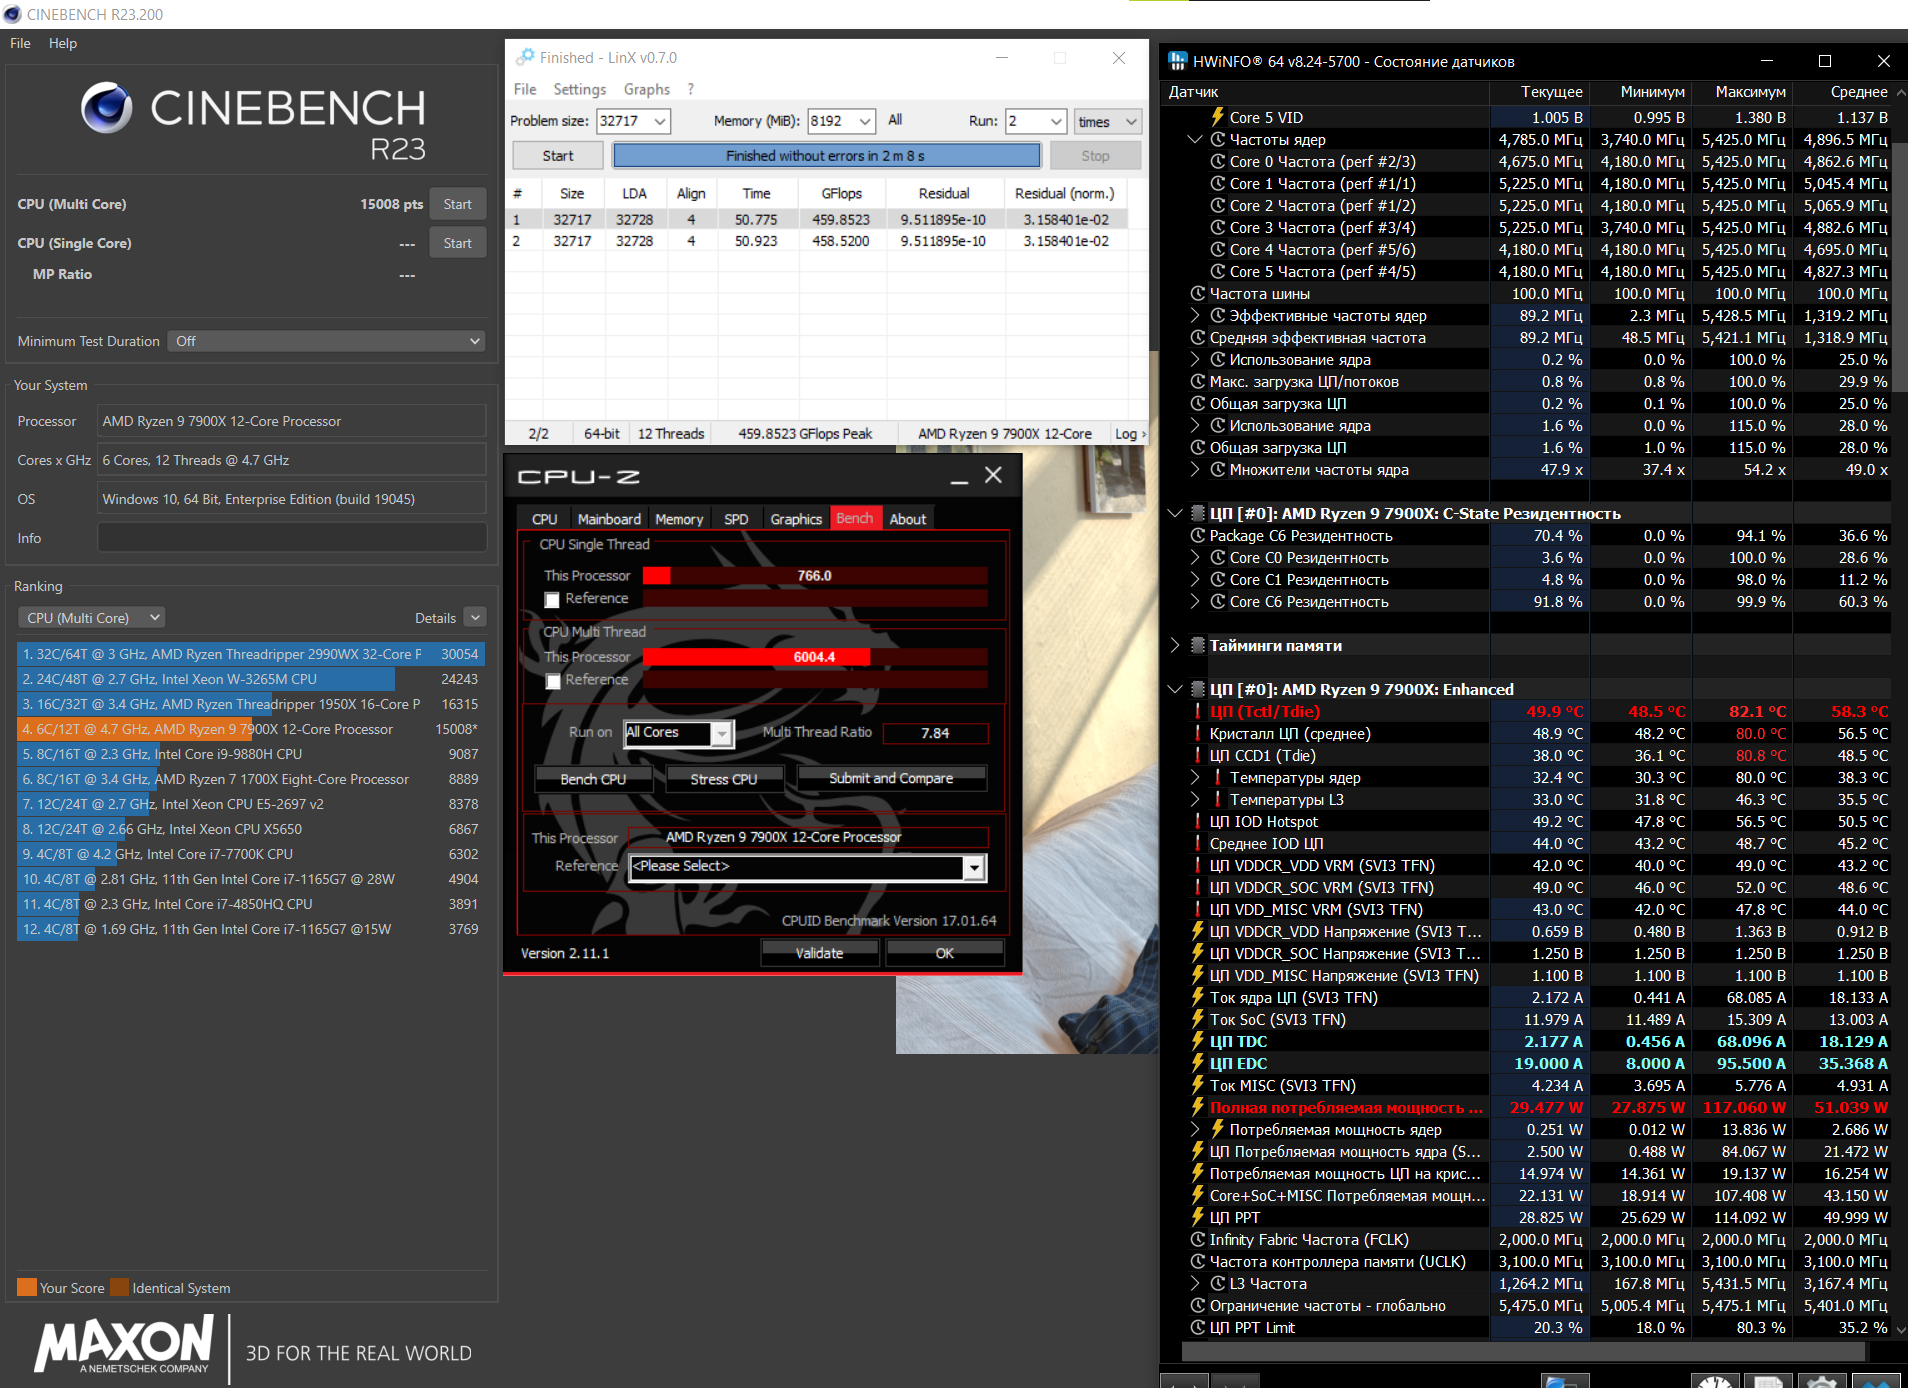The height and width of the screenshot is (1388, 1908).
Task: Click thermometer icon beside Кристалл ЦП (среднее)
Action: 1198,733
